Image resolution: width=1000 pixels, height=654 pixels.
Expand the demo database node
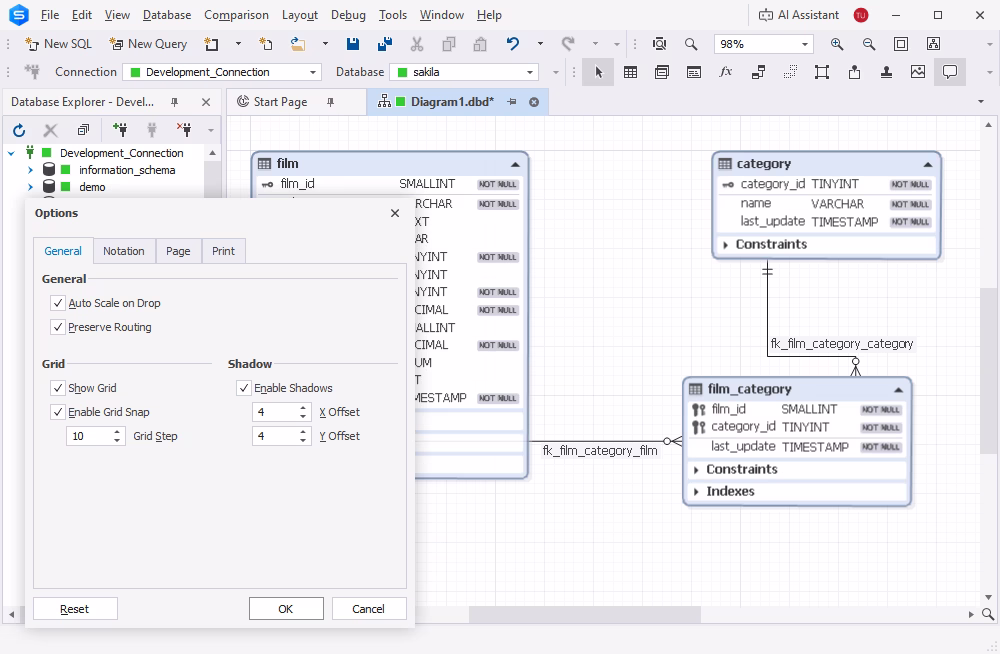pos(30,187)
